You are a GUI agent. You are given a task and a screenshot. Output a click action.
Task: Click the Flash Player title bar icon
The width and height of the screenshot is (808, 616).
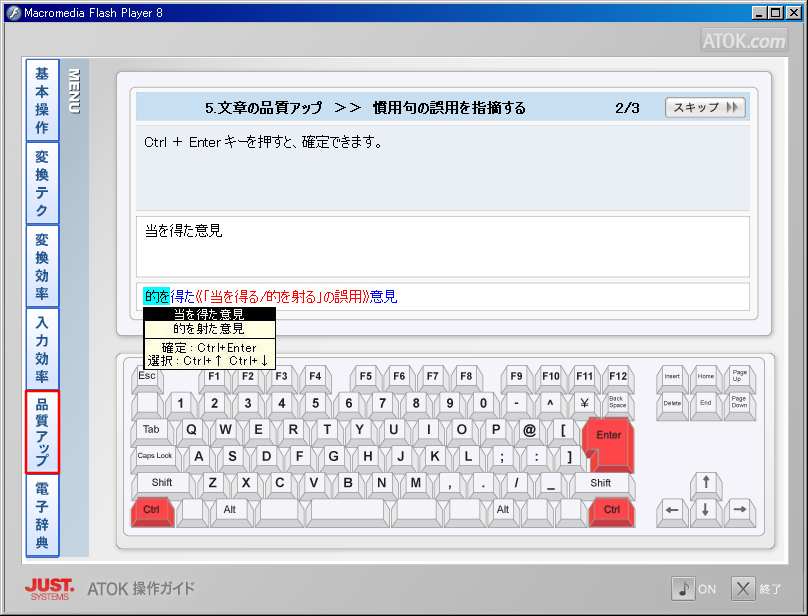[14, 13]
